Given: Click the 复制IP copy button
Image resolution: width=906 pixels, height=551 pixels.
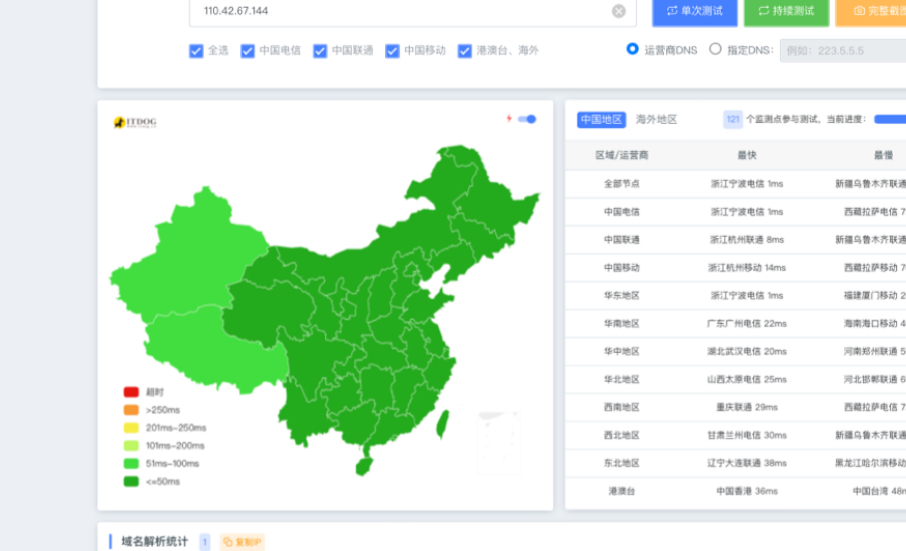Looking at the screenshot, I should 242,542.
